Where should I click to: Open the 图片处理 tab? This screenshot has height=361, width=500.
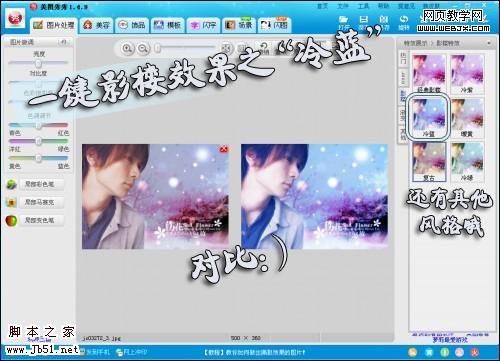(x=54, y=25)
